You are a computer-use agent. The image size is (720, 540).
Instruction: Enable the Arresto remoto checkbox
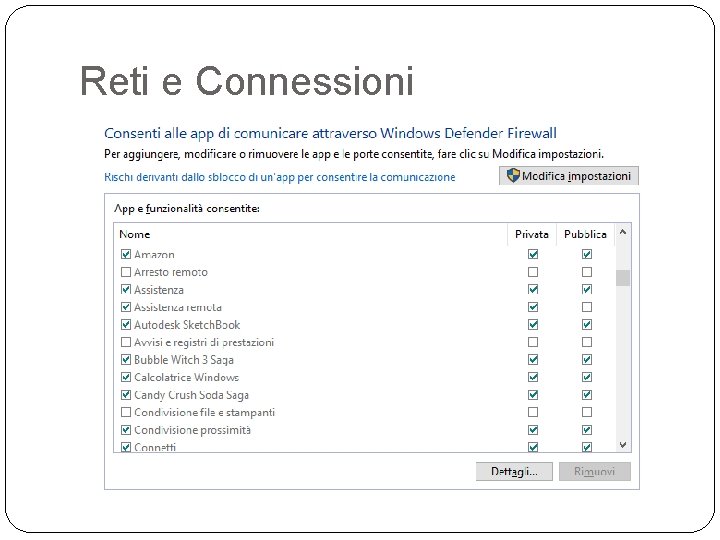[126, 272]
